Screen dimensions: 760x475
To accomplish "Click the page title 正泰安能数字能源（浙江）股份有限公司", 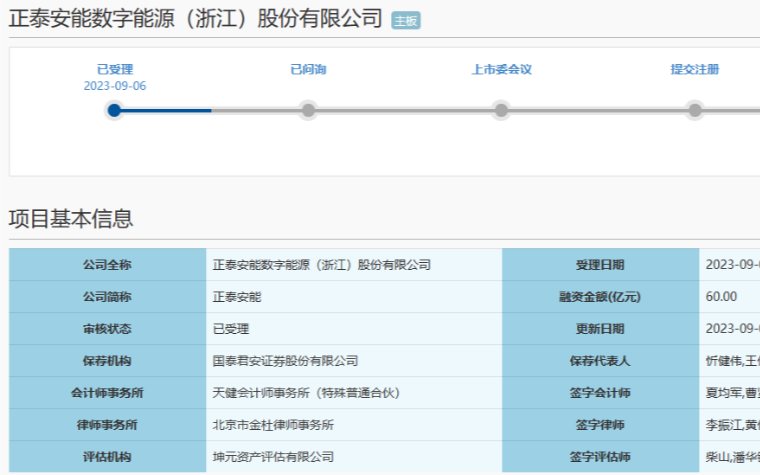I will (196, 19).
